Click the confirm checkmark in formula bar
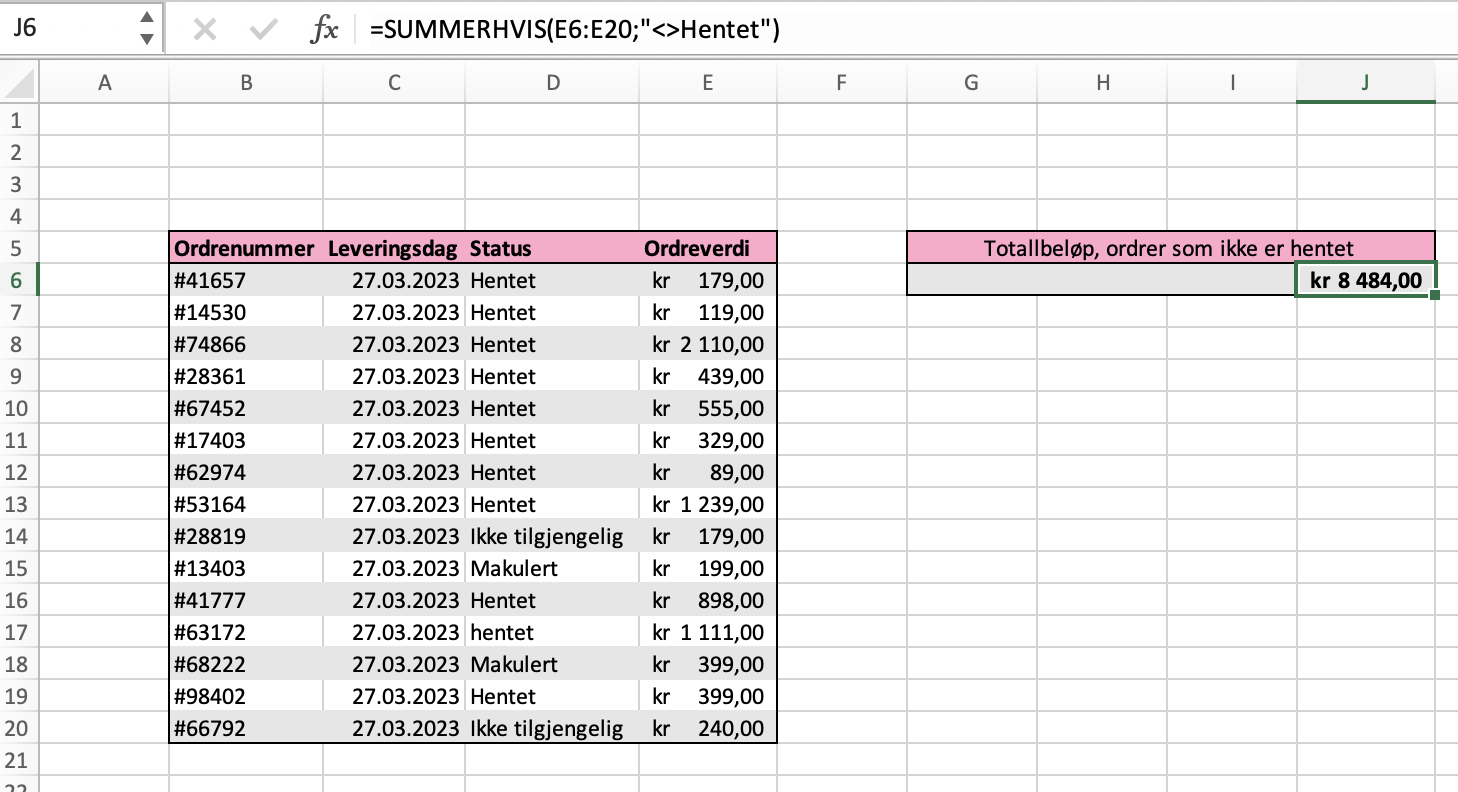Image resolution: width=1458 pixels, height=792 pixels. [x=264, y=30]
